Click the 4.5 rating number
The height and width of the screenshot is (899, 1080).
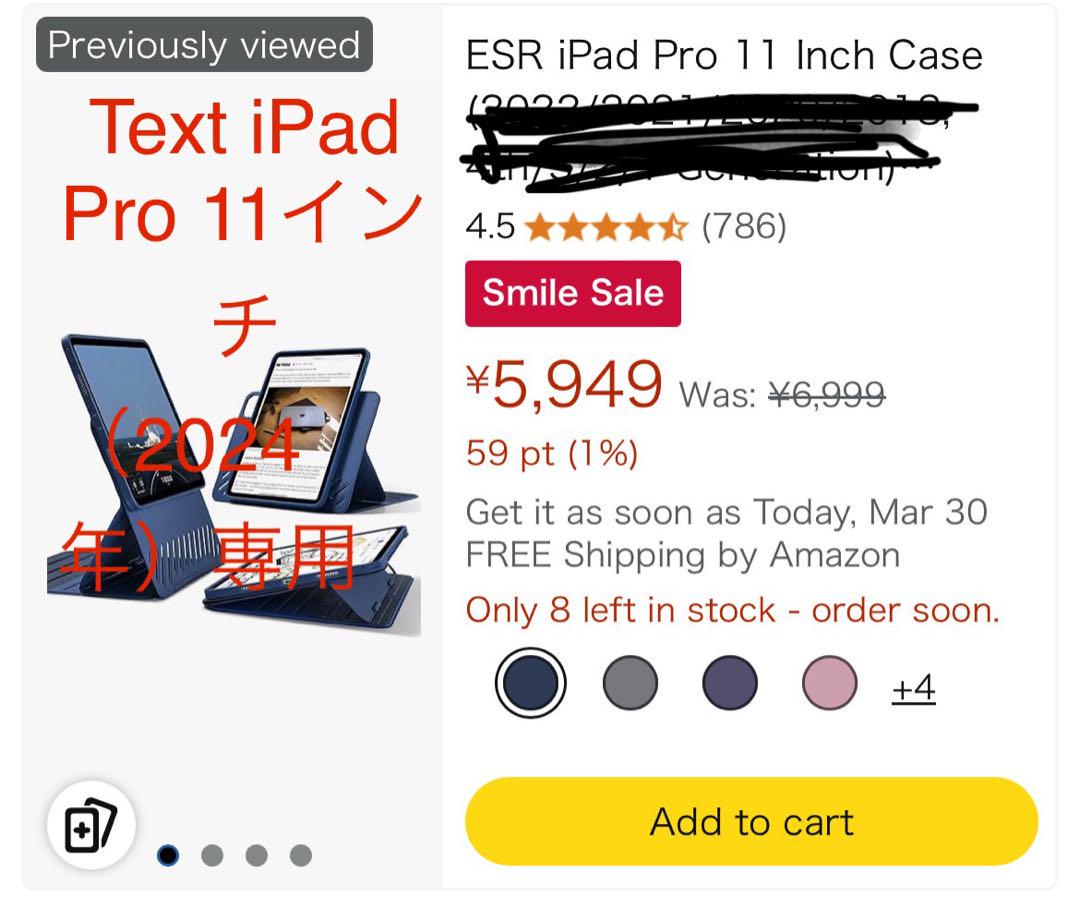click(x=490, y=227)
